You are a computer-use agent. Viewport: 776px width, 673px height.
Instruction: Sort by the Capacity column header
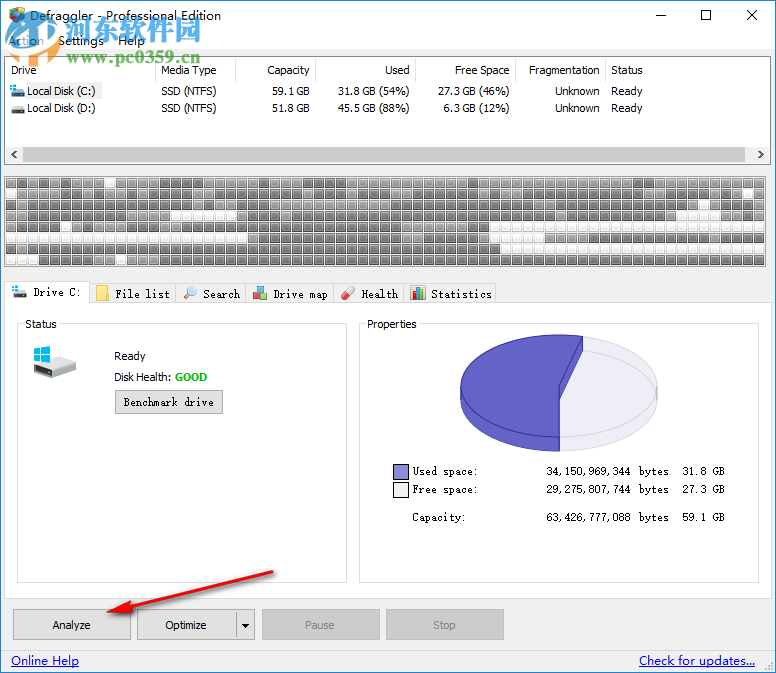(275, 70)
